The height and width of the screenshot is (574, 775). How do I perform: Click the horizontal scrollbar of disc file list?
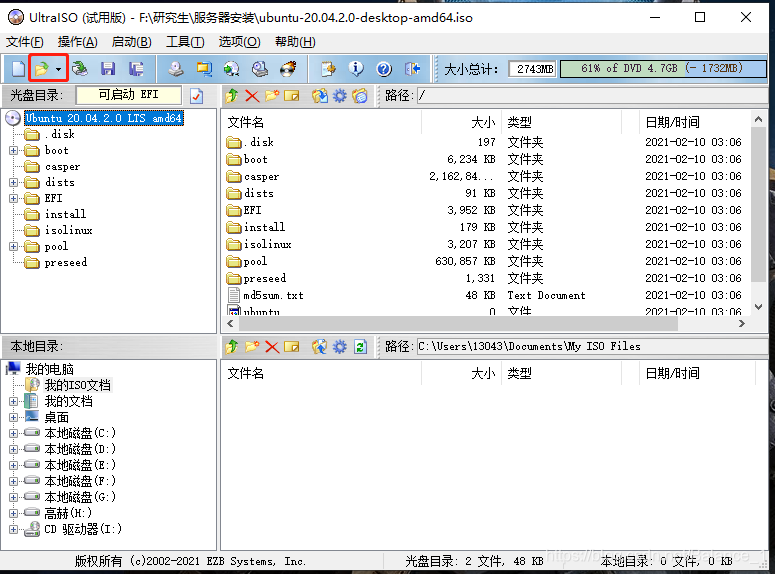click(458, 323)
